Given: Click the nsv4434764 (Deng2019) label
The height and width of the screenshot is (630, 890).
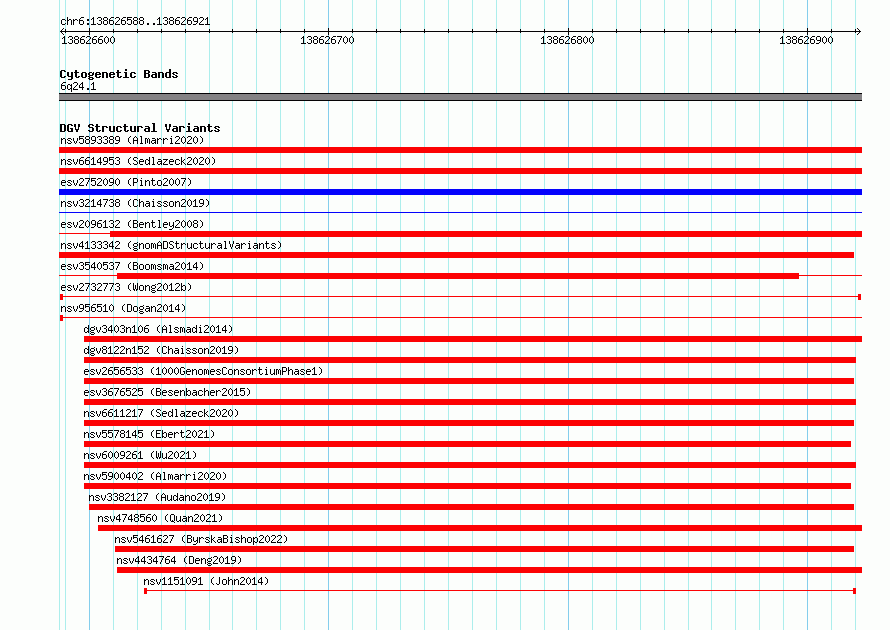Looking at the screenshot, I should point(179,560).
